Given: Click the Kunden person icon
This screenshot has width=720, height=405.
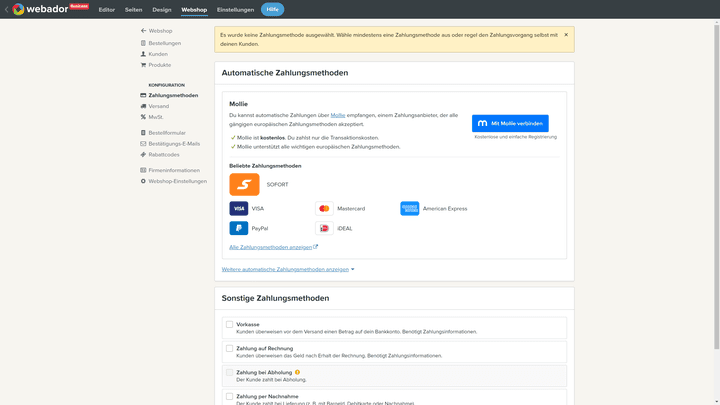Looking at the screenshot, I should 143,54.
